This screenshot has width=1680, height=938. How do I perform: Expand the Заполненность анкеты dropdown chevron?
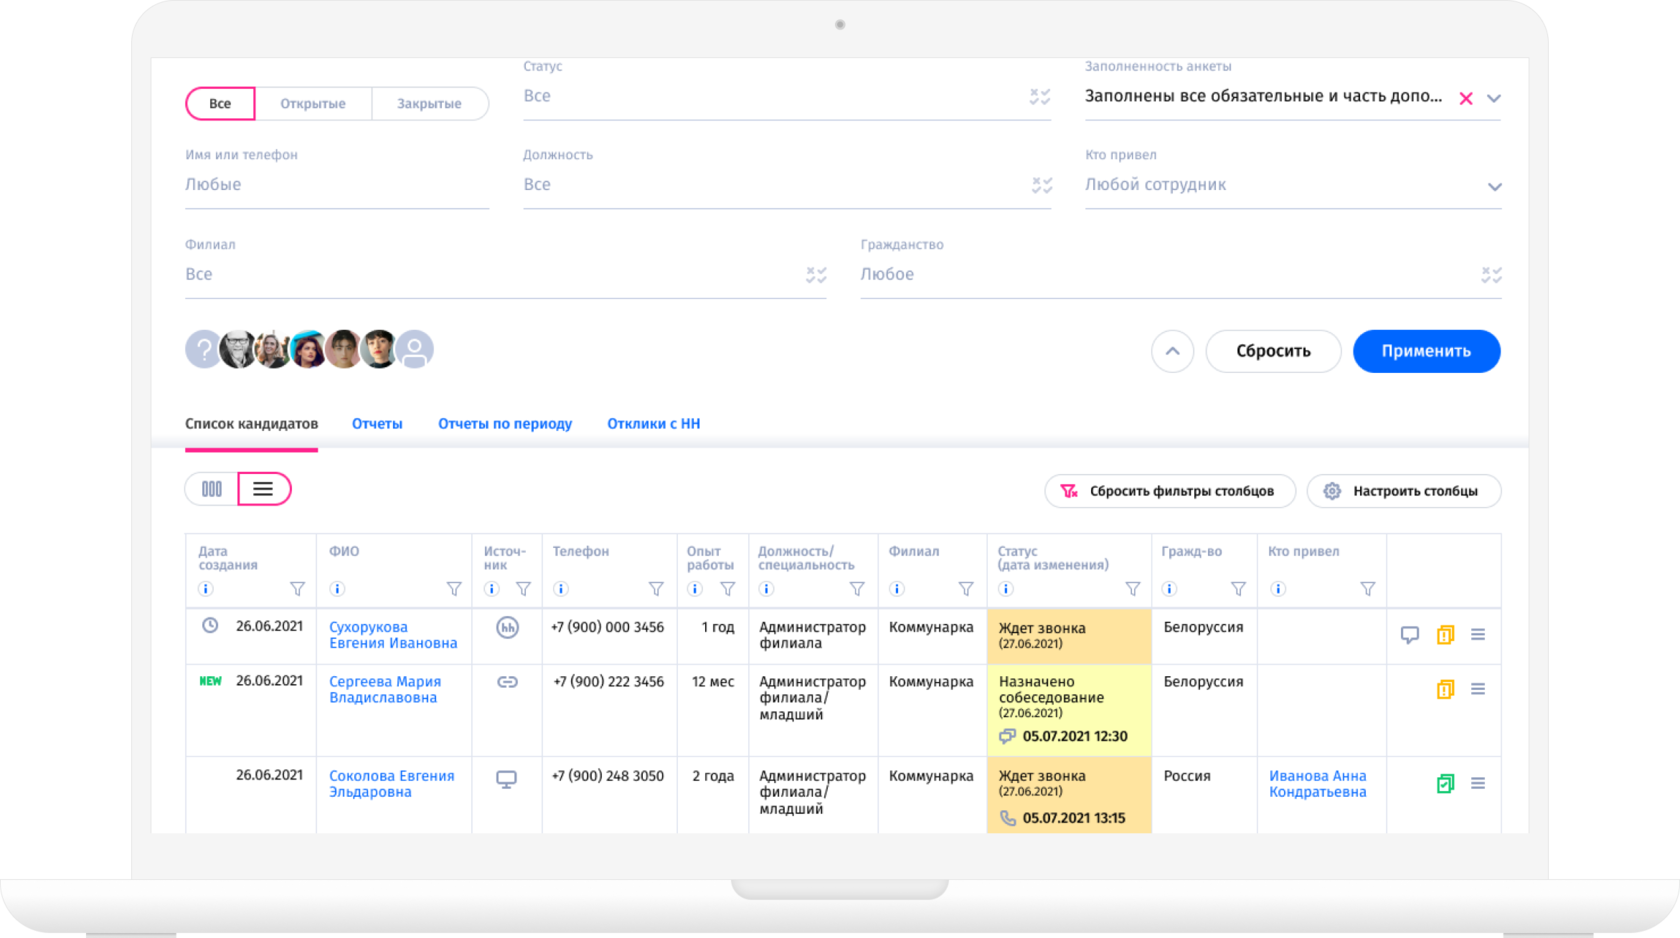point(1494,98)
